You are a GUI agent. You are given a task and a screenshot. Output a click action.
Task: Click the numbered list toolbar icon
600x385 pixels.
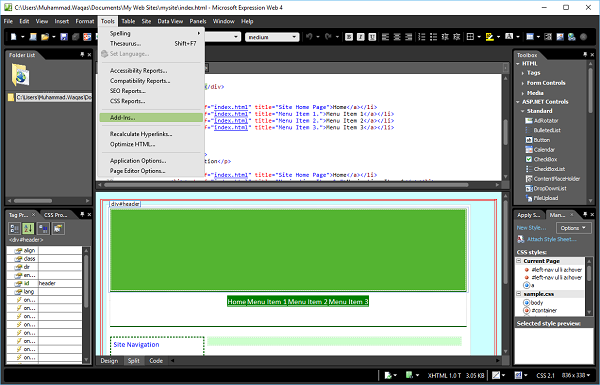click(x=421, y=37)
